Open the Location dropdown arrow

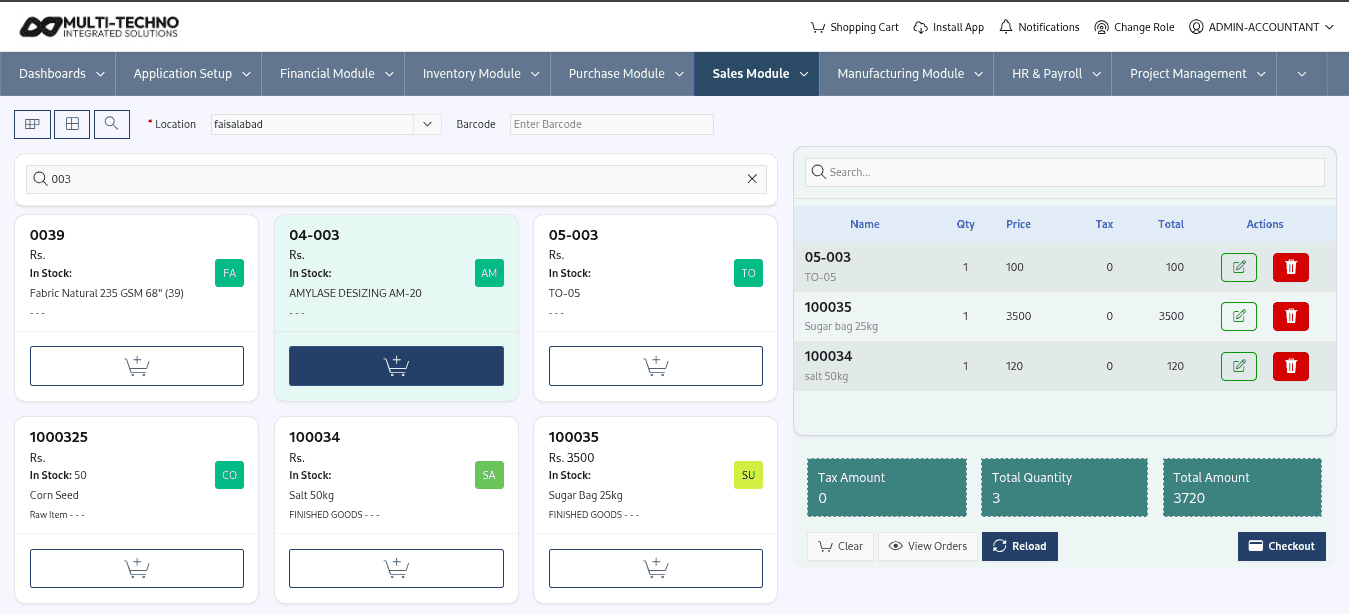click(x=427, y=124)
